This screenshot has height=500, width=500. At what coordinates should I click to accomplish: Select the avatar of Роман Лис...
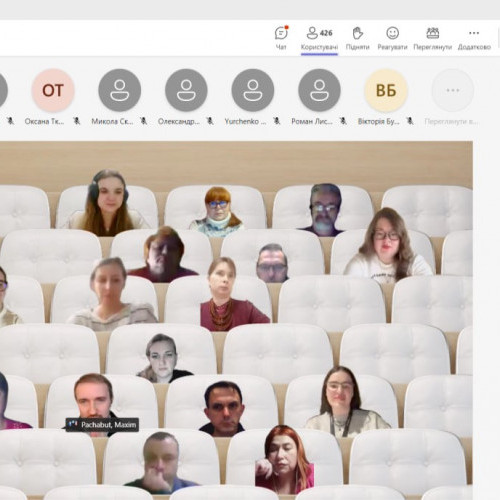coord(319,90)
